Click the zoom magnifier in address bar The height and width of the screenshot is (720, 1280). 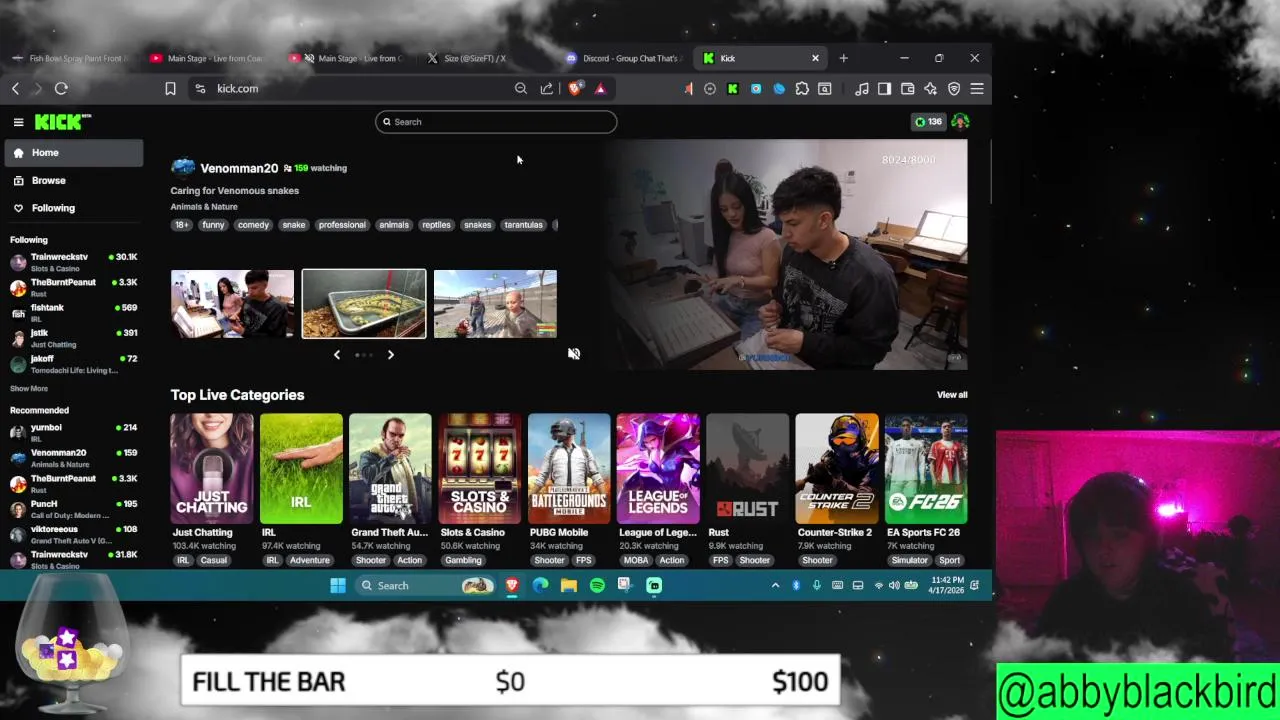pyautogui.click(x=521, y=89)
